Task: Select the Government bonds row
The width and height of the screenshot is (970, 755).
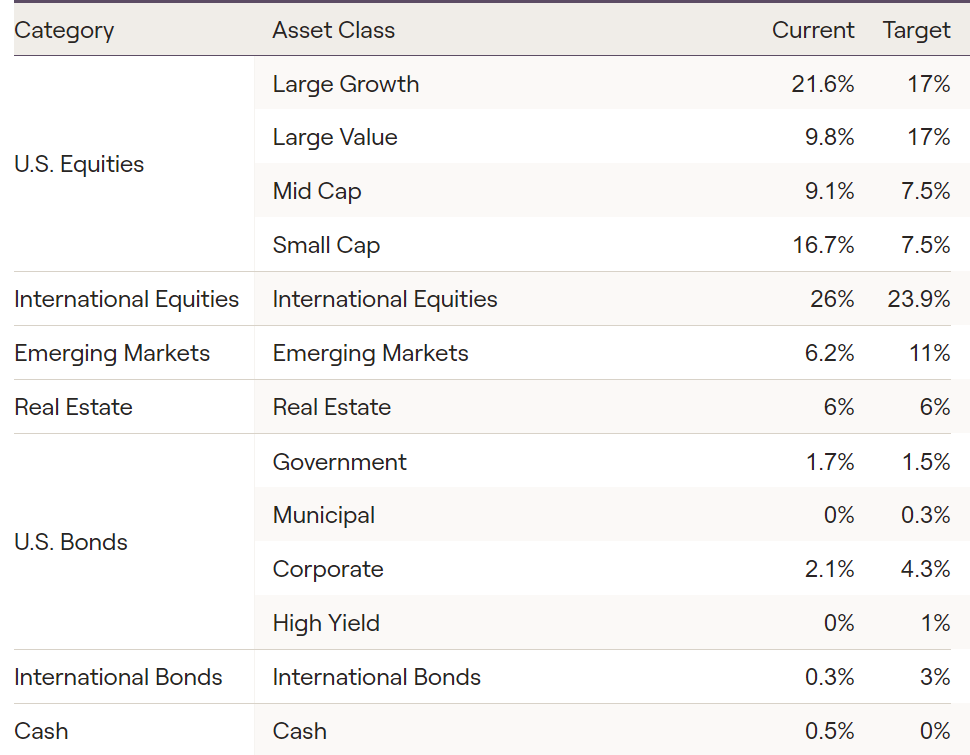Action: coord(339,462)
